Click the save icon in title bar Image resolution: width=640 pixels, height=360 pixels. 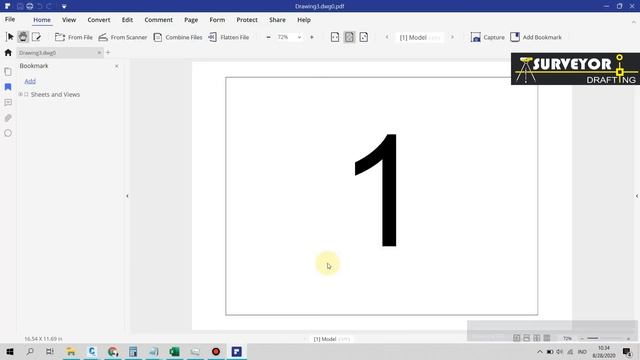click(20, 6)
